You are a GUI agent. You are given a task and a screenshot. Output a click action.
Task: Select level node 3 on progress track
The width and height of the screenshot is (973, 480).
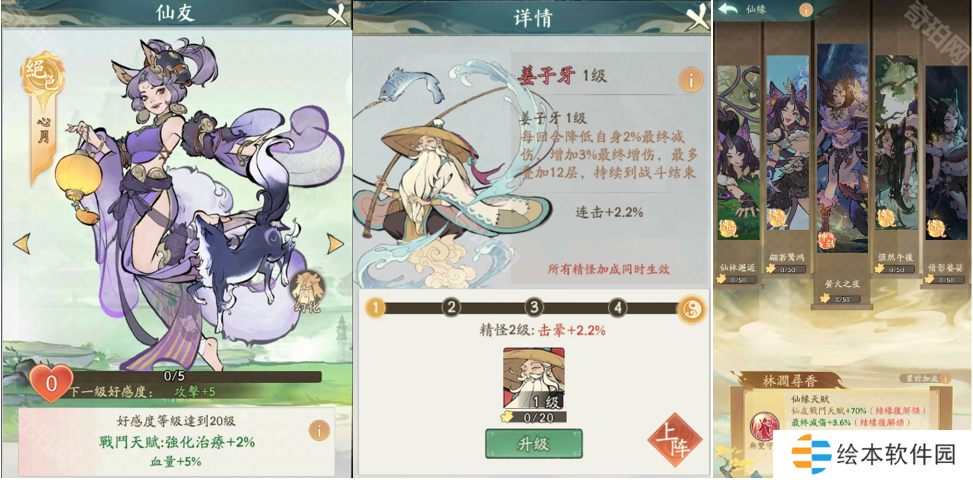pyautogui.click(x=534, y=307)
